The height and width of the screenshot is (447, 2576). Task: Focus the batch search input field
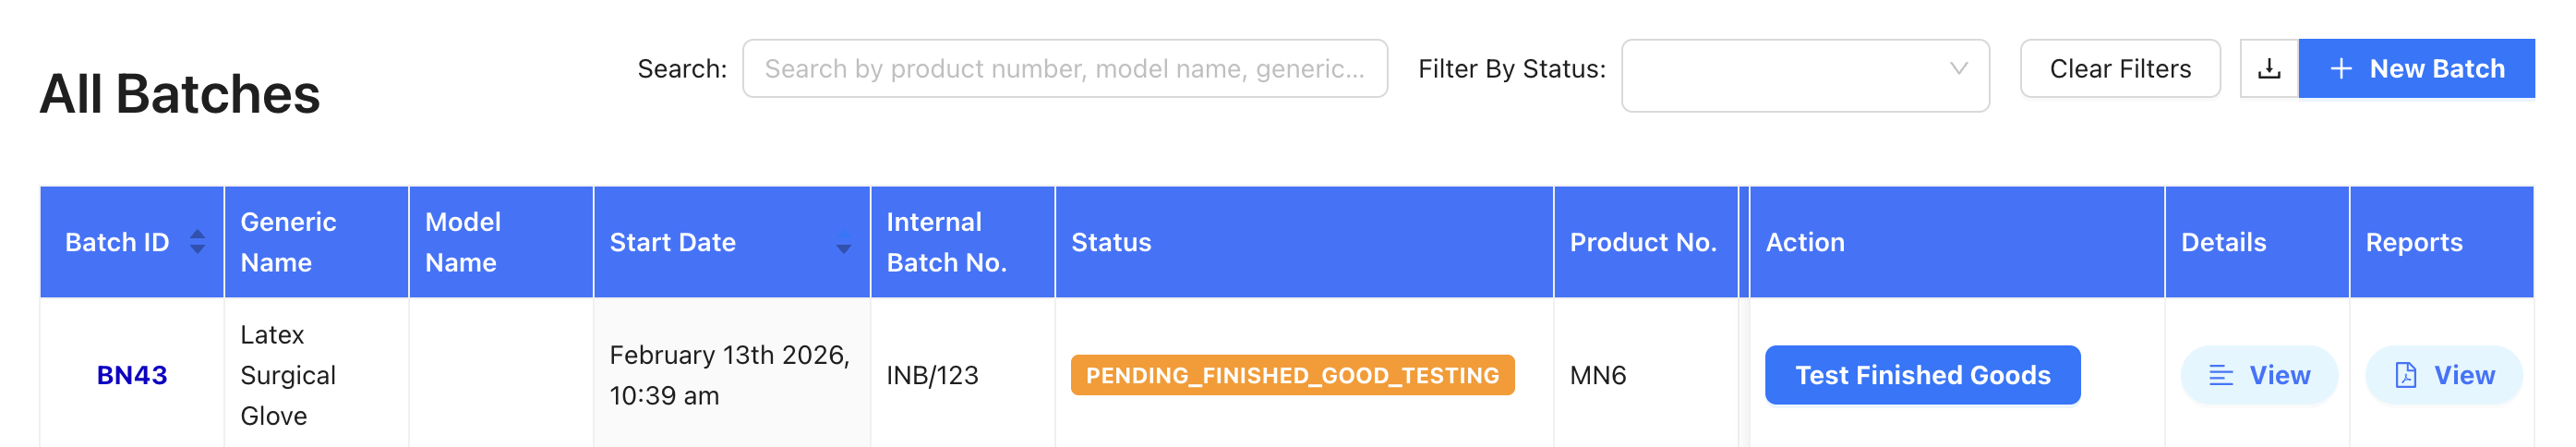(1064, 69)
